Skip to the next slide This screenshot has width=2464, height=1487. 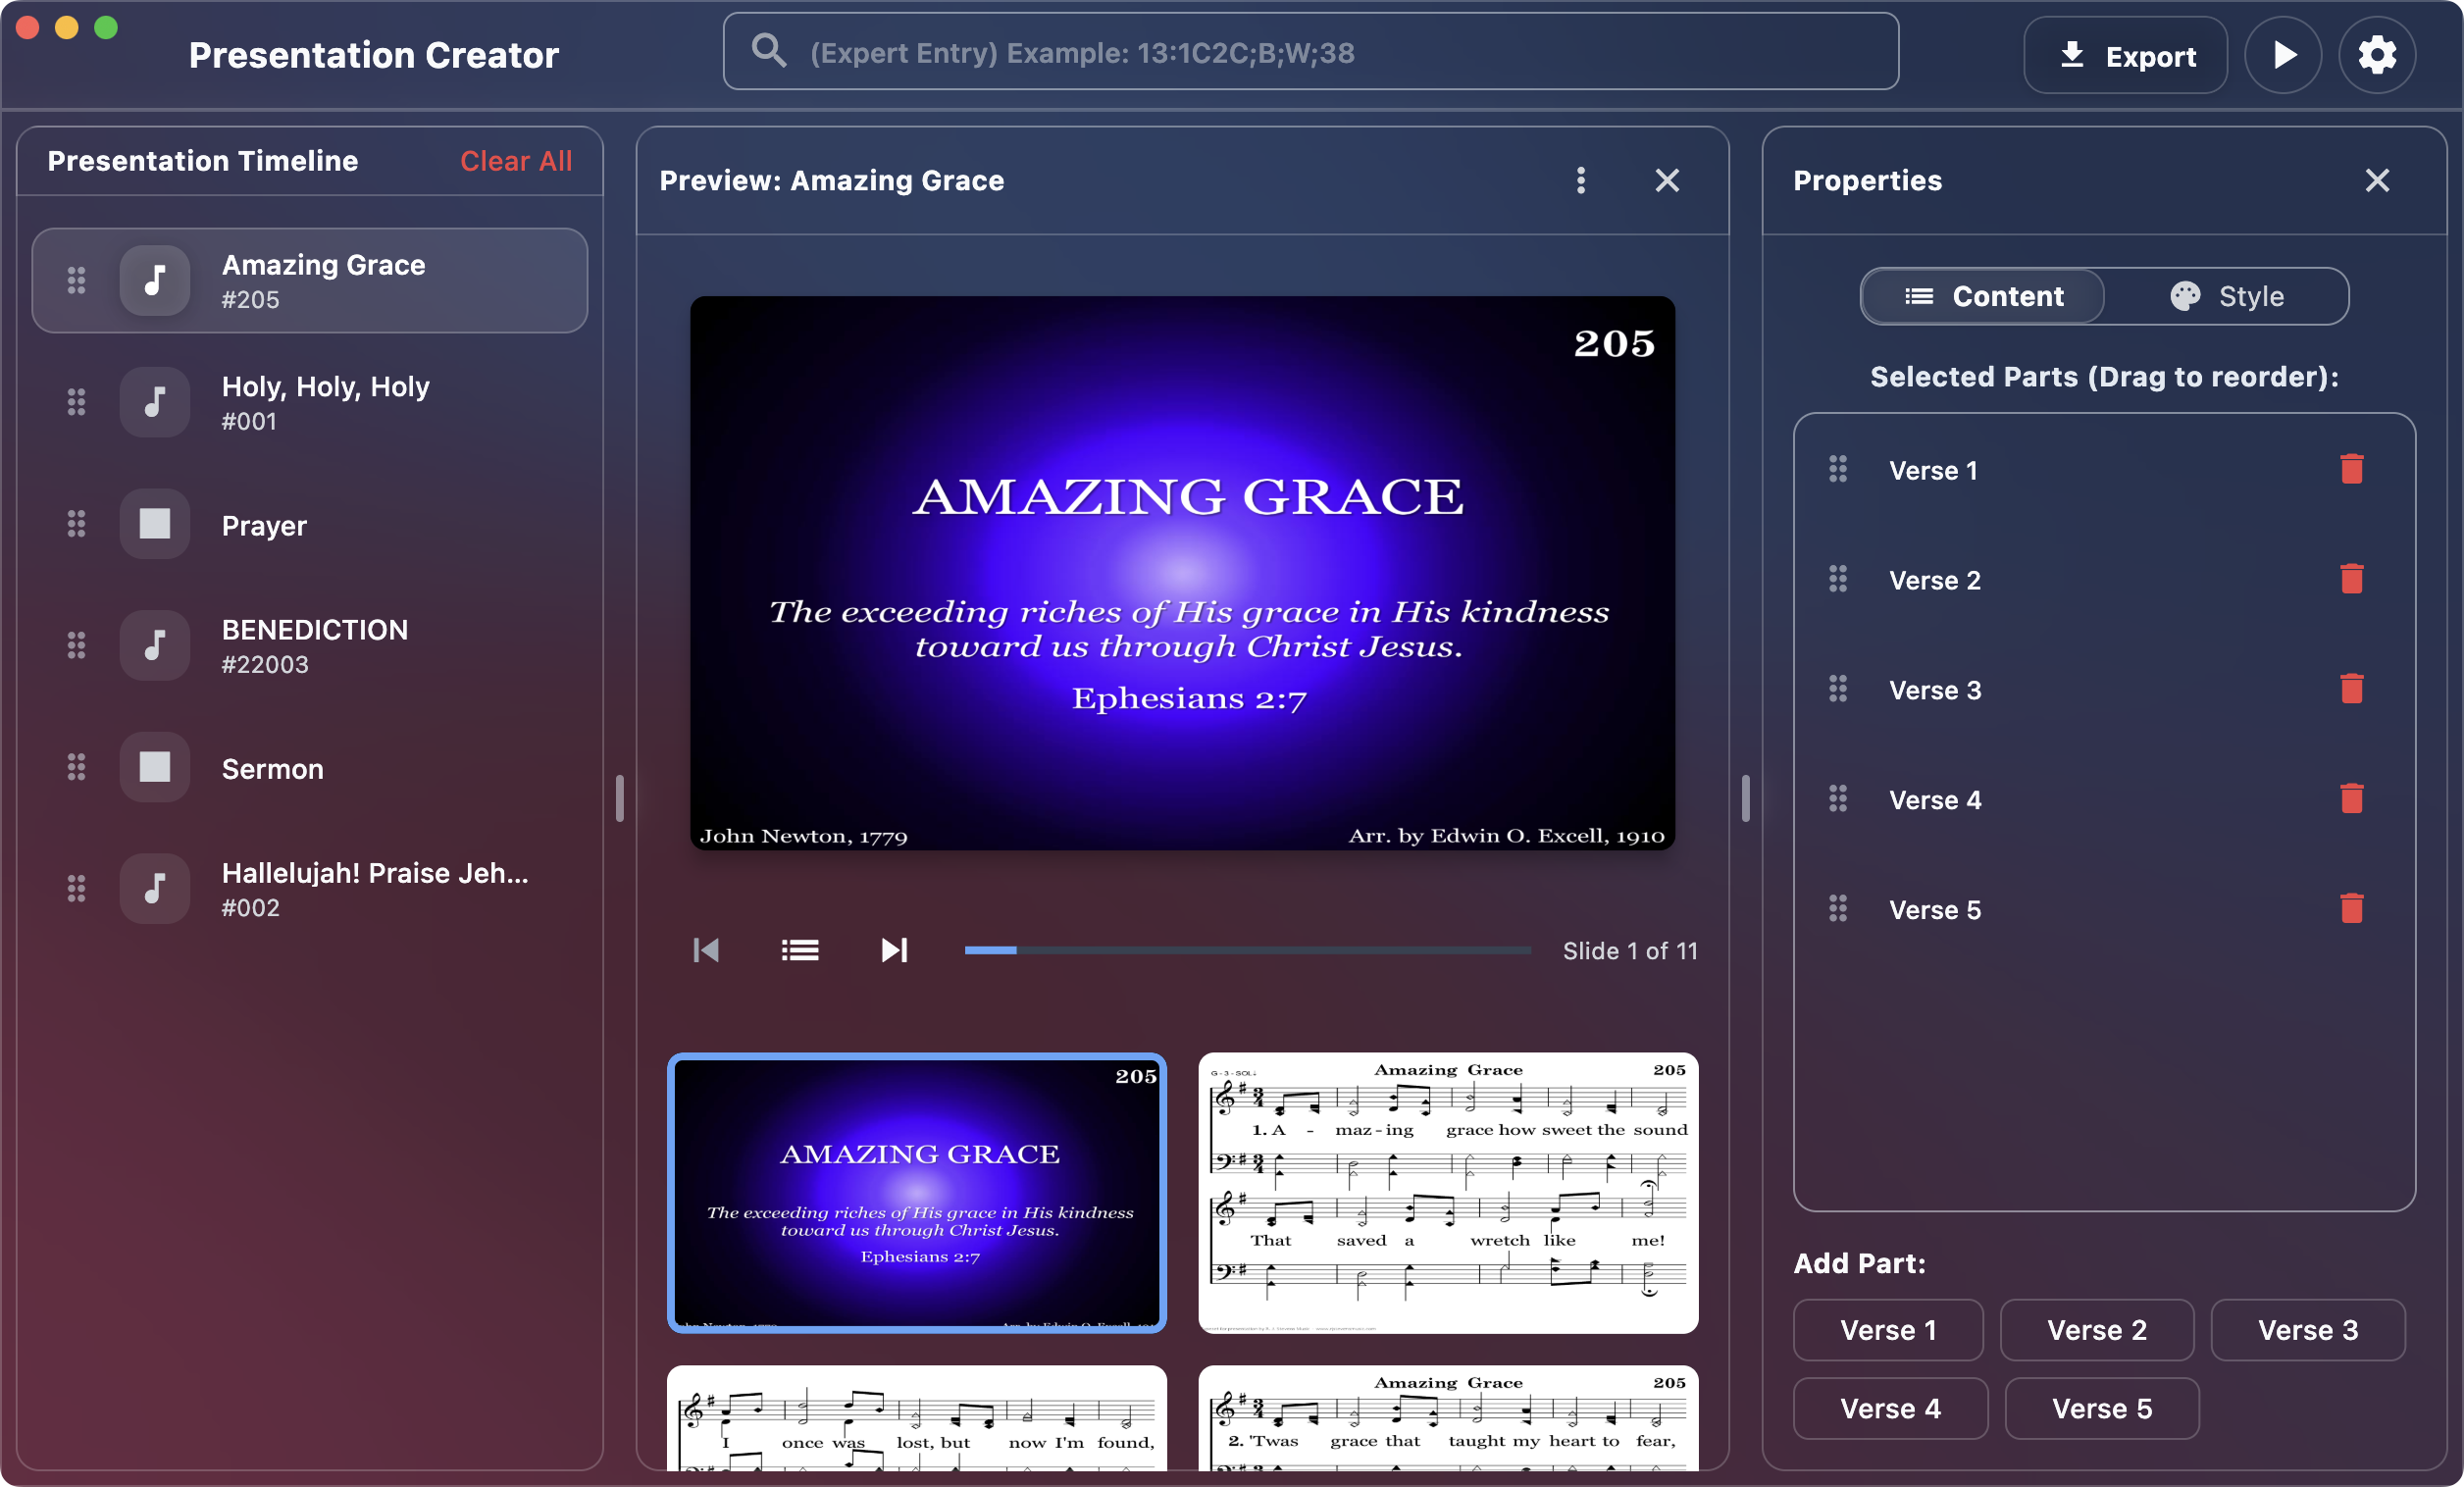click(893, 950)
